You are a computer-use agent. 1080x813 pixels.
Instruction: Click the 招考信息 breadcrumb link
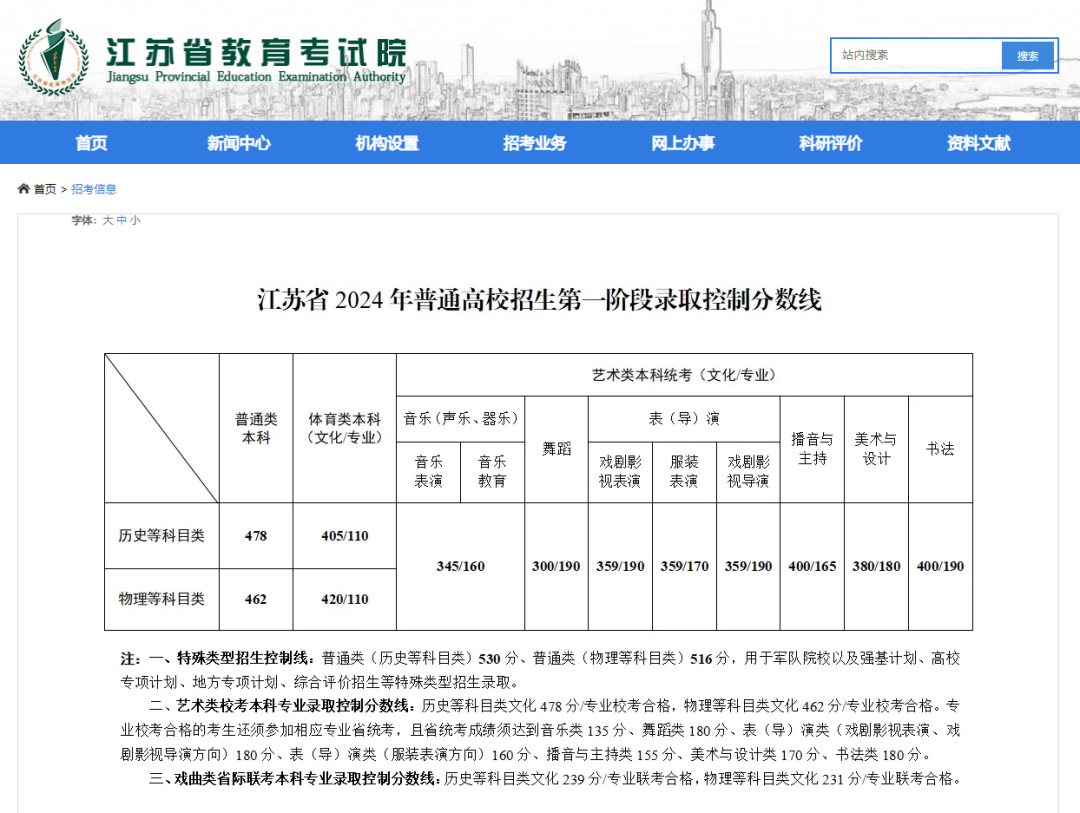point(94,189)
